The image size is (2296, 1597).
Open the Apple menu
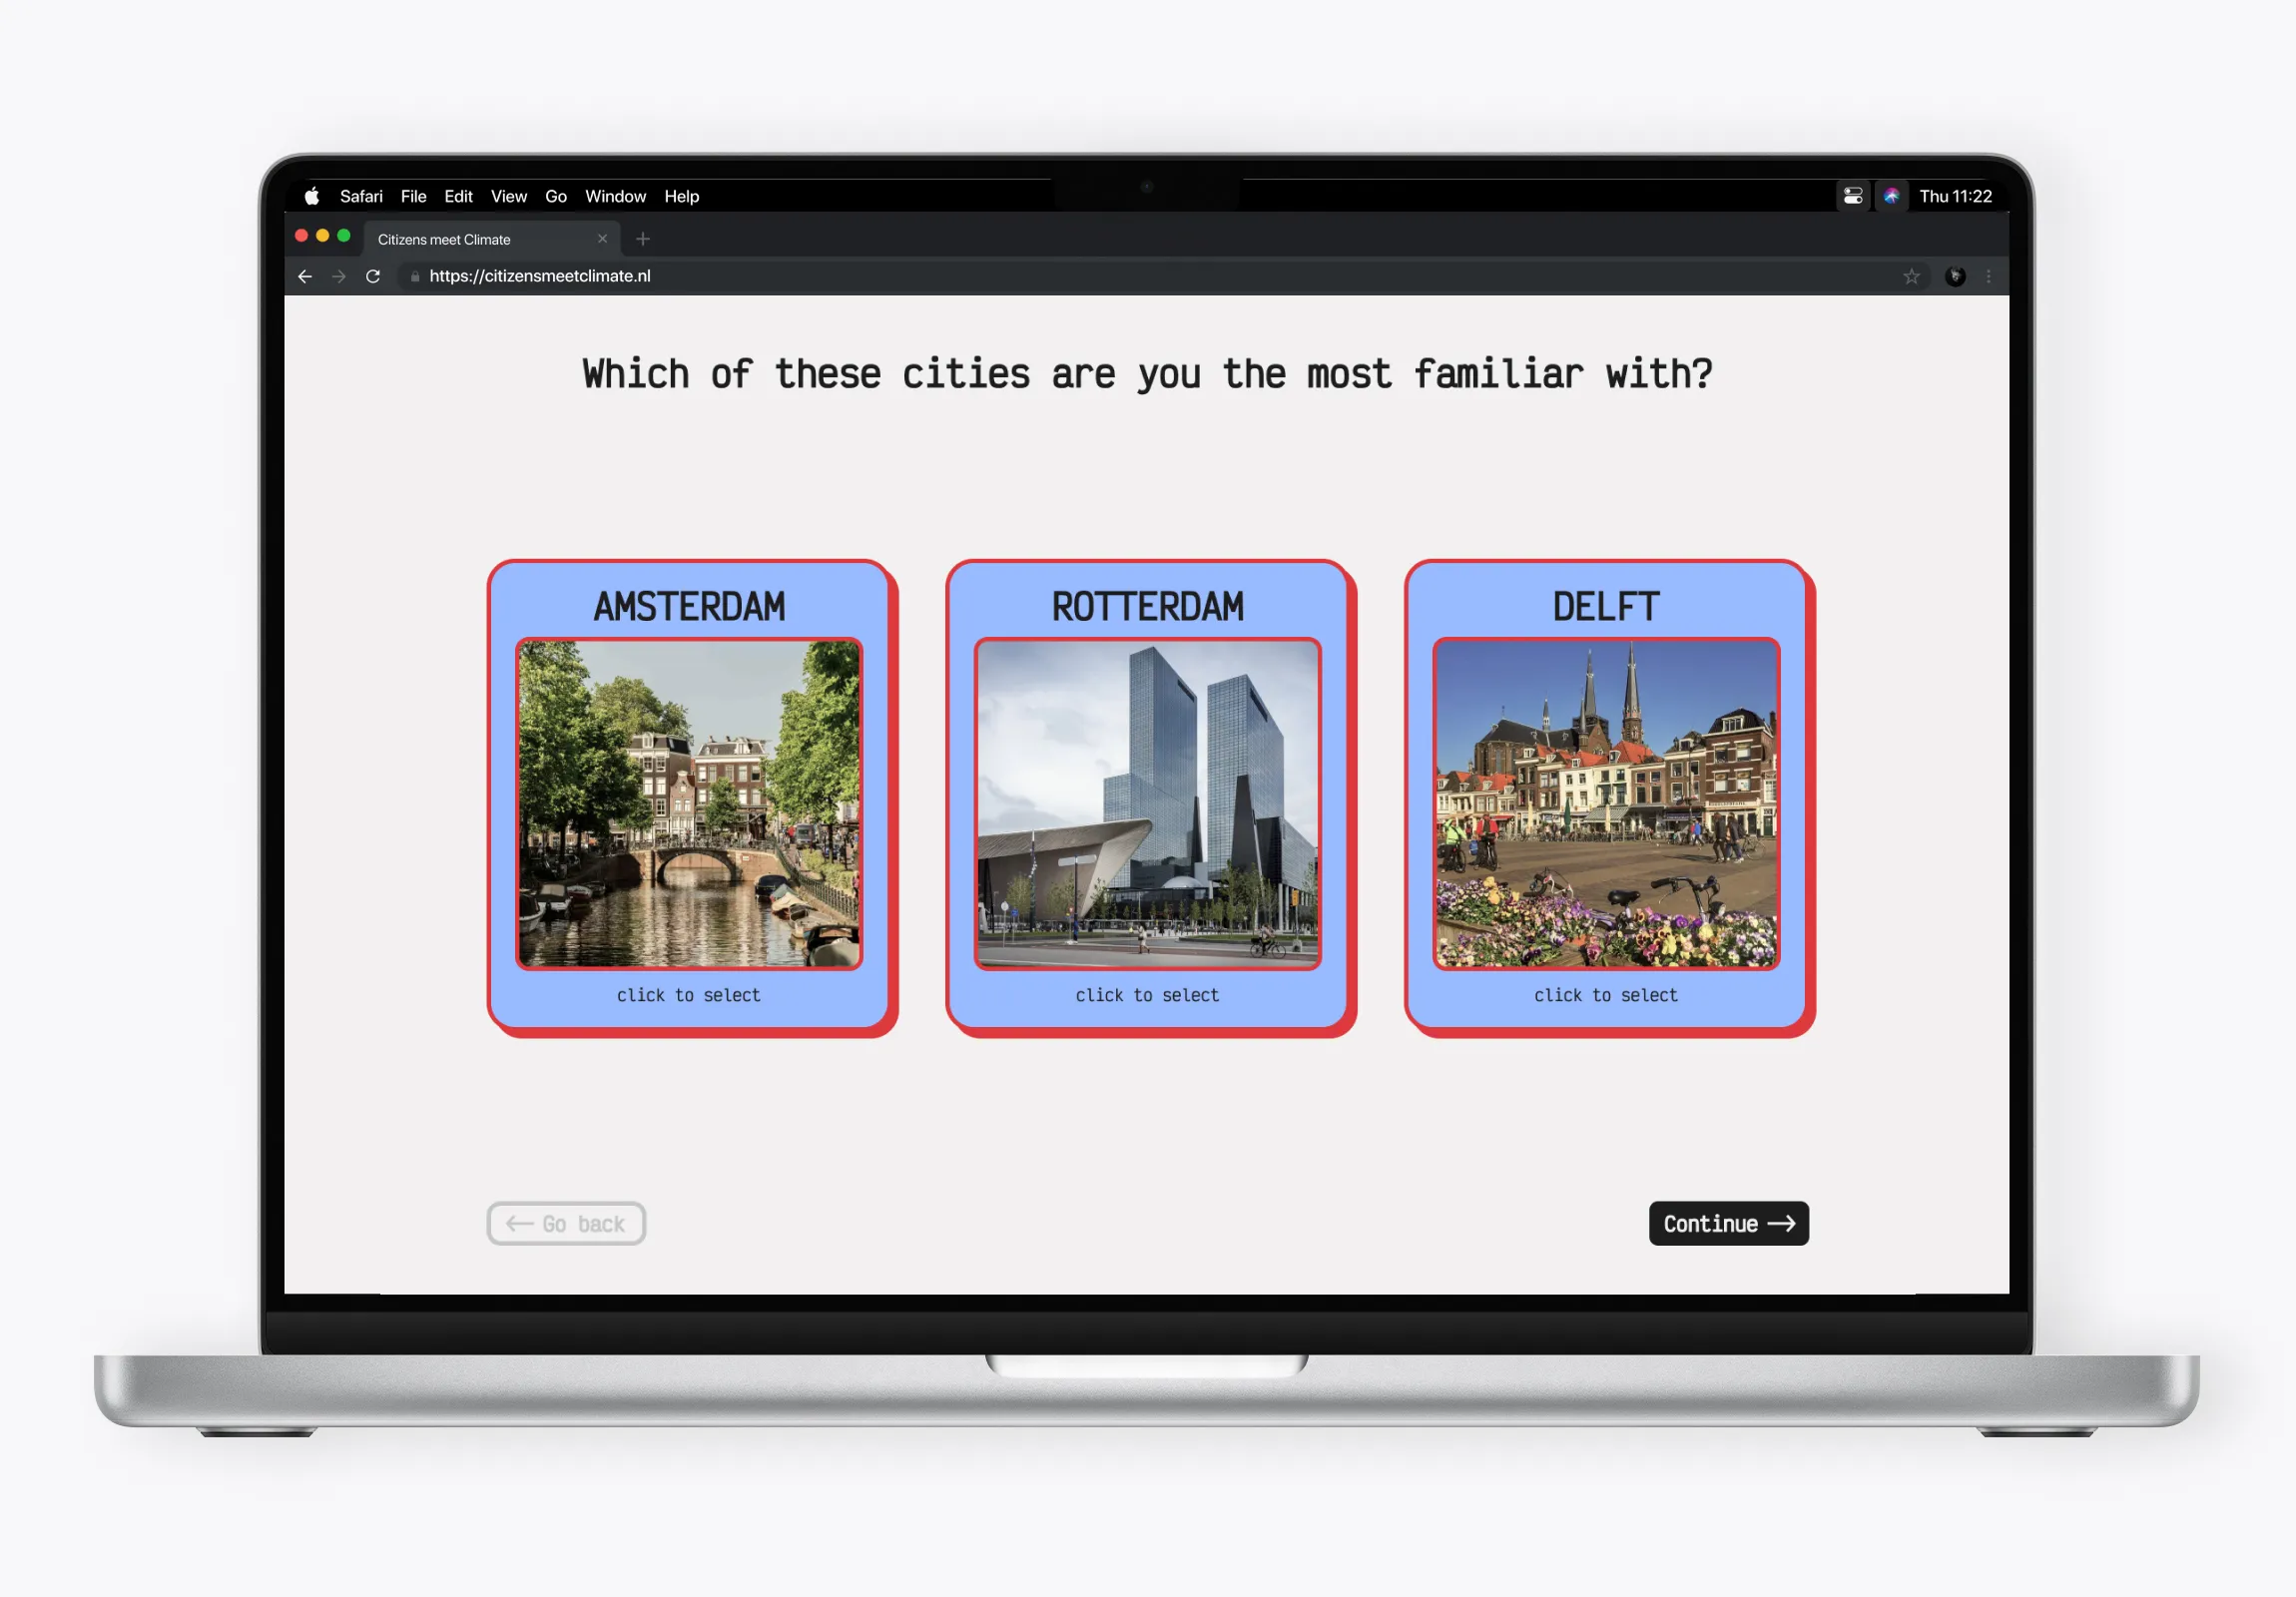click(311, 195)
